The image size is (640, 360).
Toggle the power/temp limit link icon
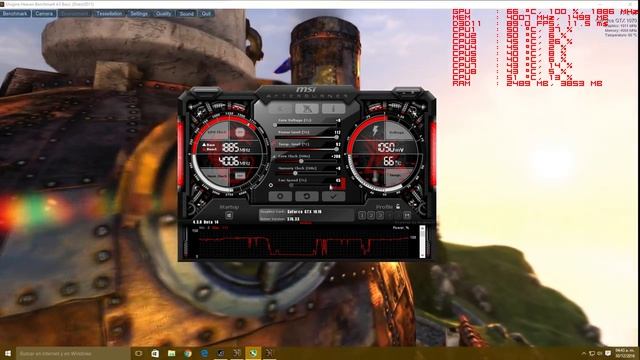click(x=275, y=144)
